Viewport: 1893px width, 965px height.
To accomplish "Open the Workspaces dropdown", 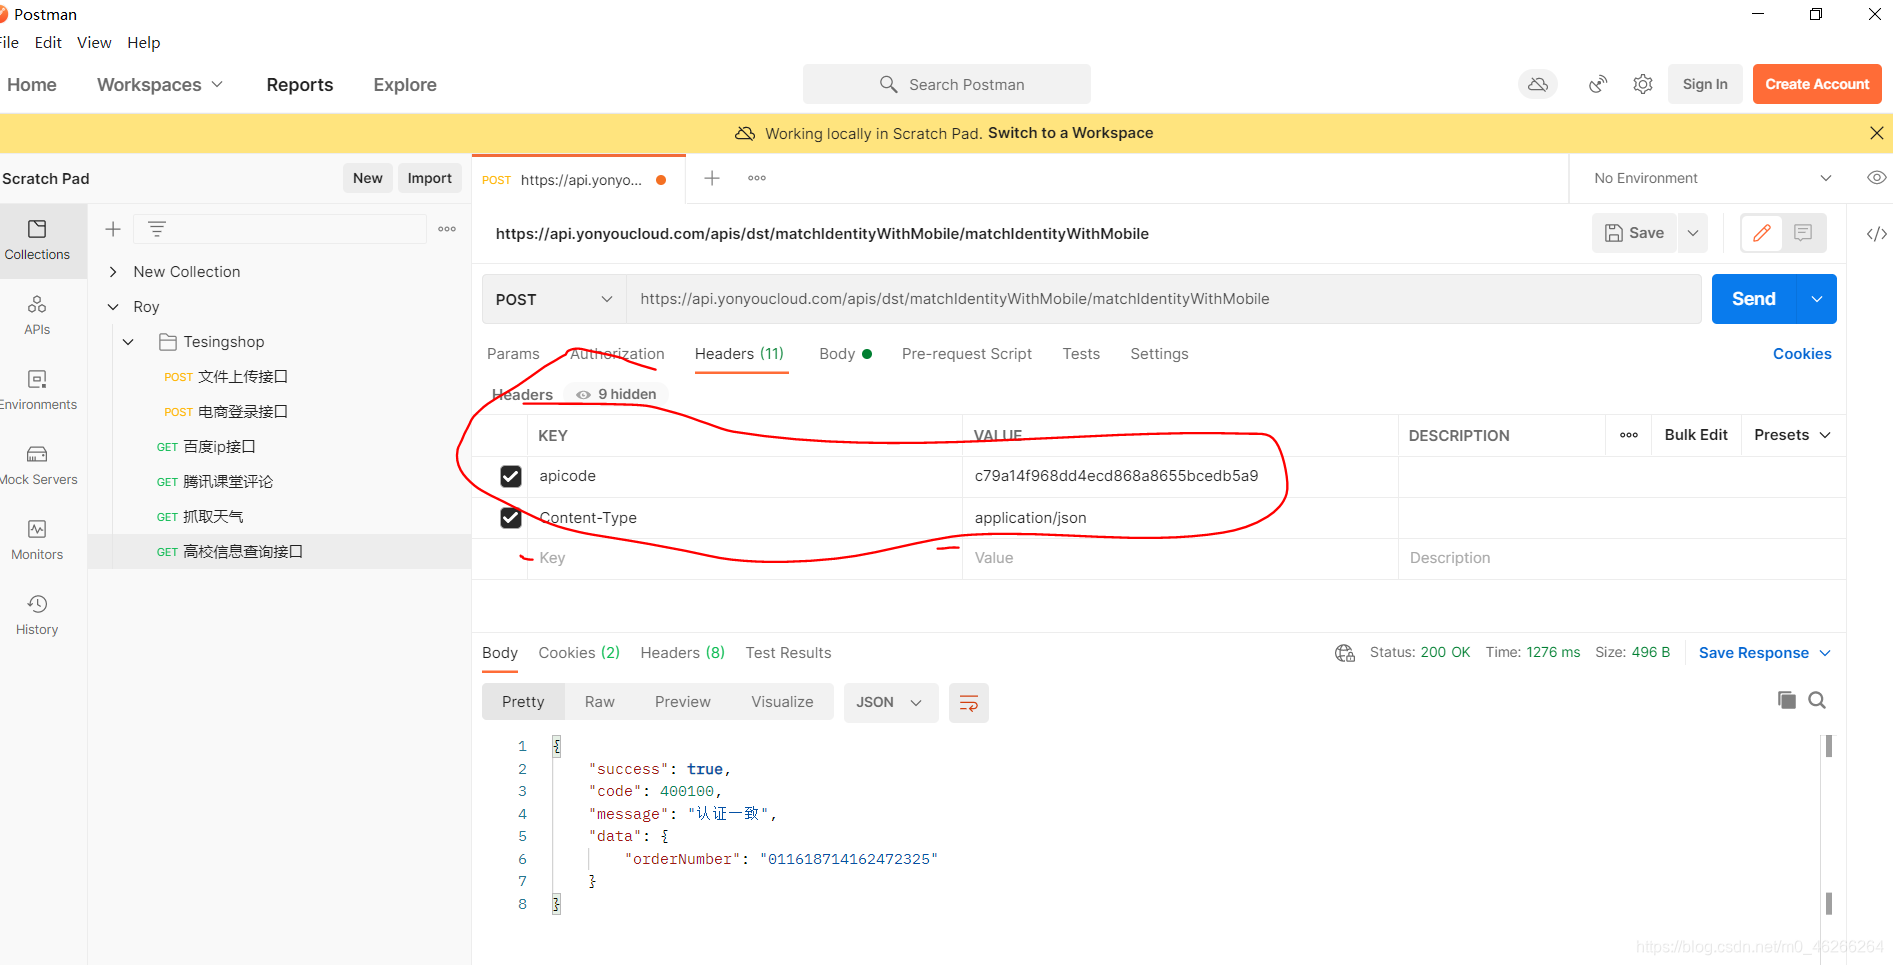I will [x=160, y=85].
